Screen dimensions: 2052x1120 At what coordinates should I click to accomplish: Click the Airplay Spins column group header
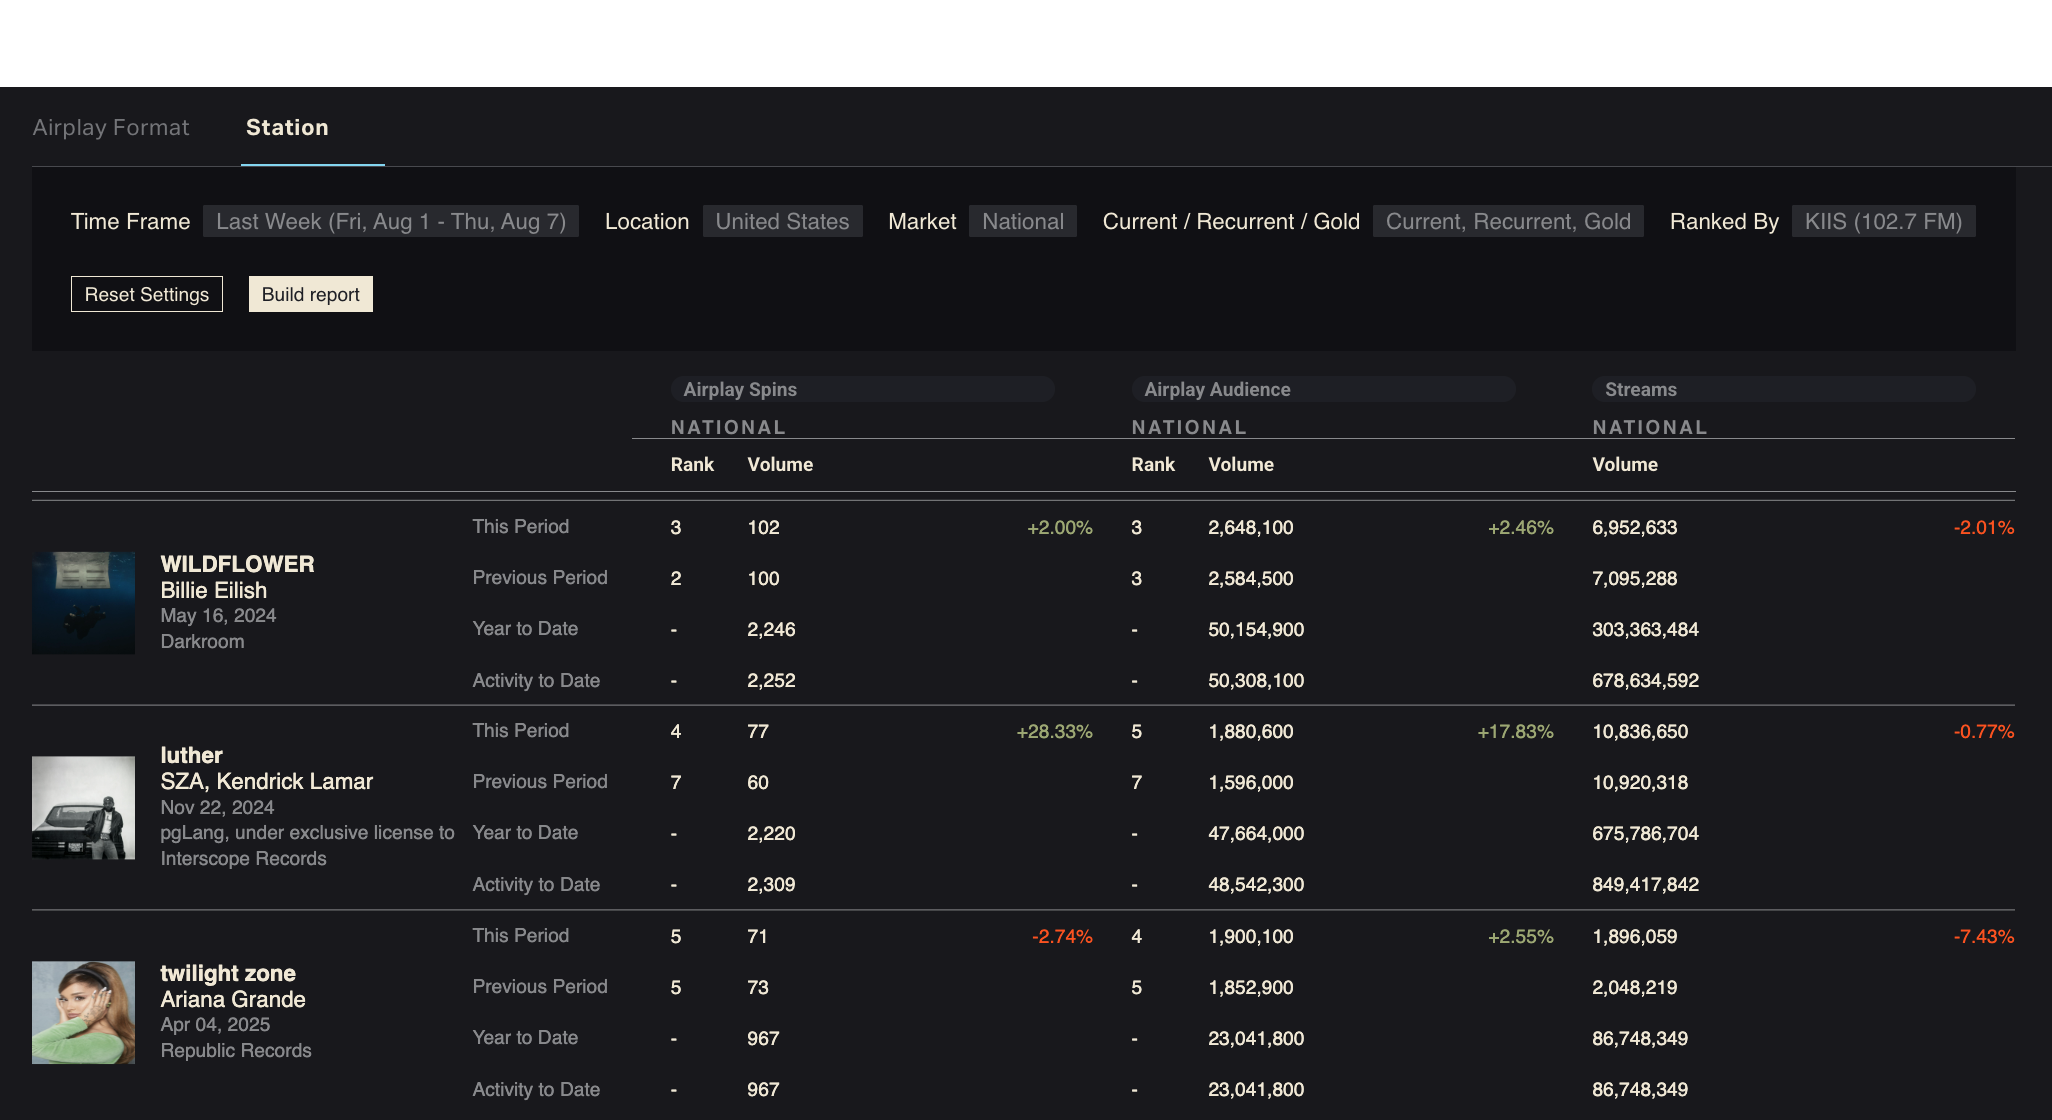740,389
